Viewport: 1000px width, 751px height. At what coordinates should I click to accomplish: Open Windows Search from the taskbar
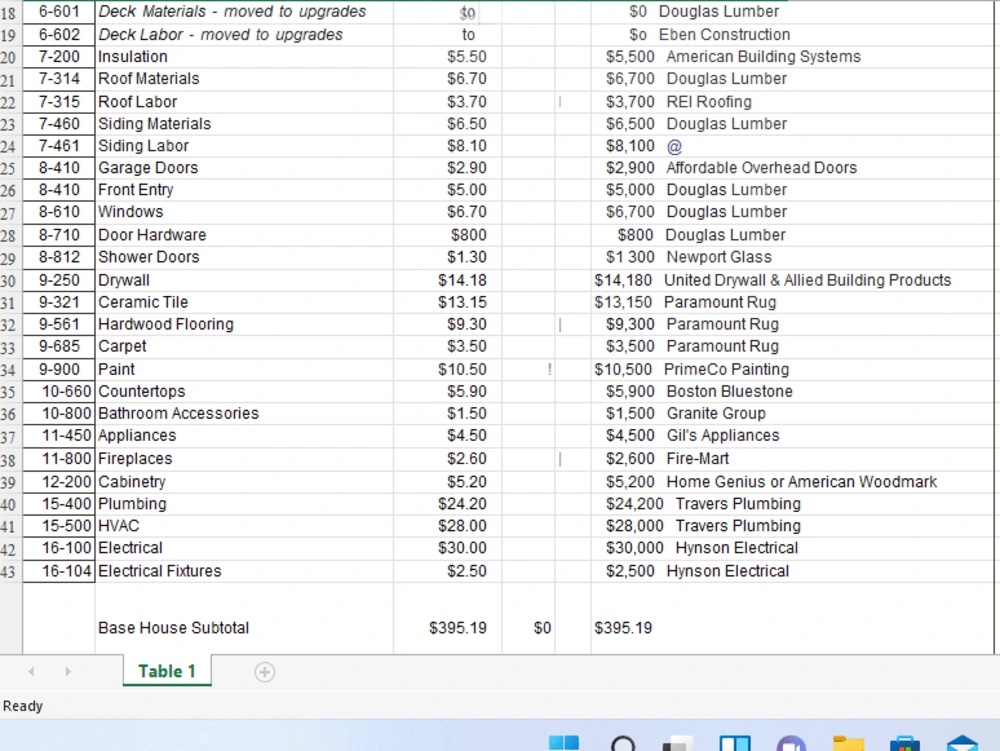[623, 744]
